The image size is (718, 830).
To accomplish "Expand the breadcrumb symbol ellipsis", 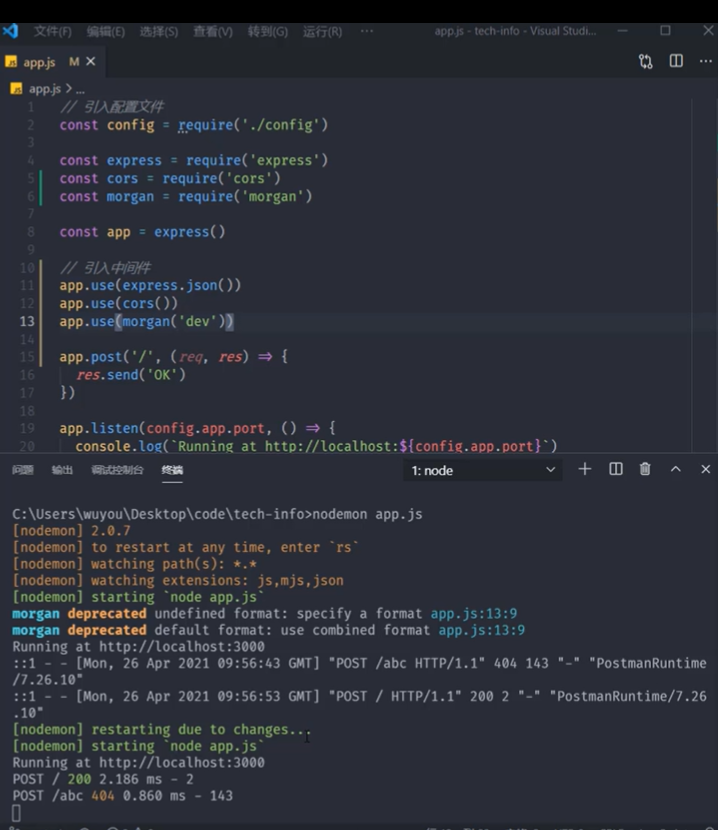I will 80,90.
